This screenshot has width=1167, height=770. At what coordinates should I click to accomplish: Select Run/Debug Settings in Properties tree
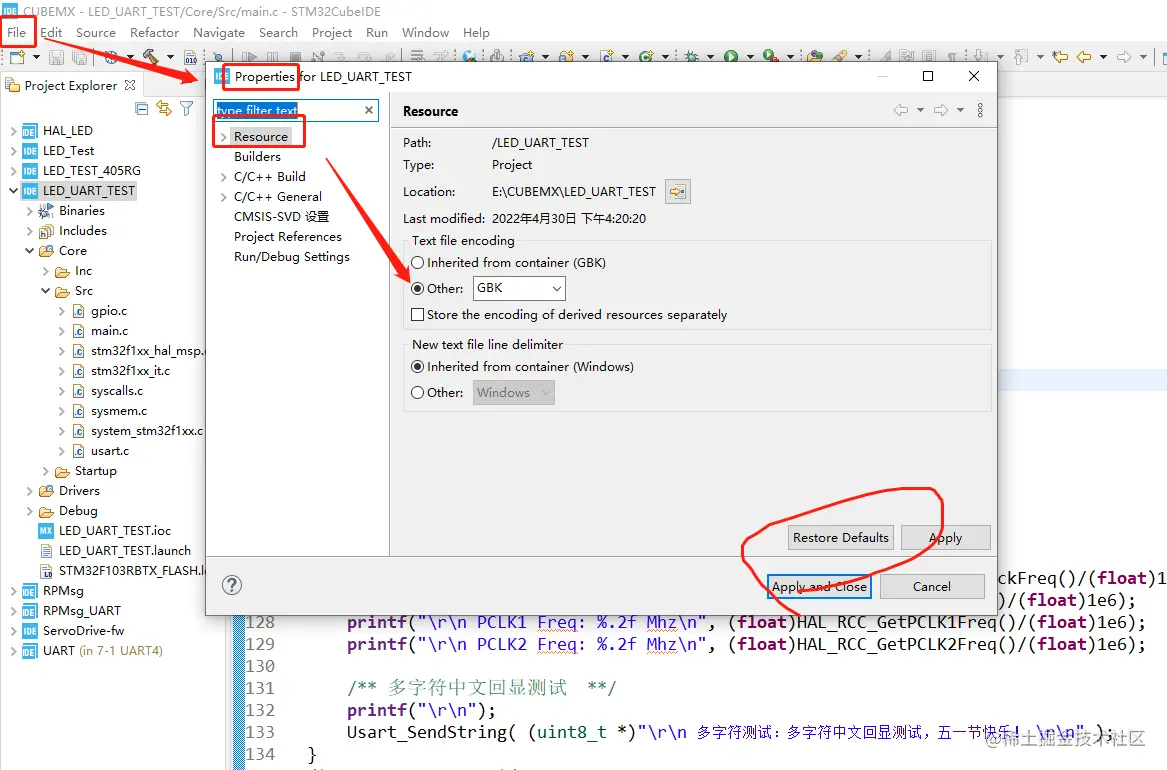coord(292,257)
